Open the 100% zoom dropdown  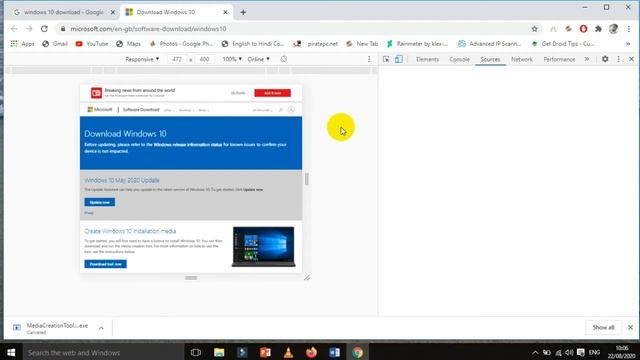pyautogui.click(x=232, y=59)
